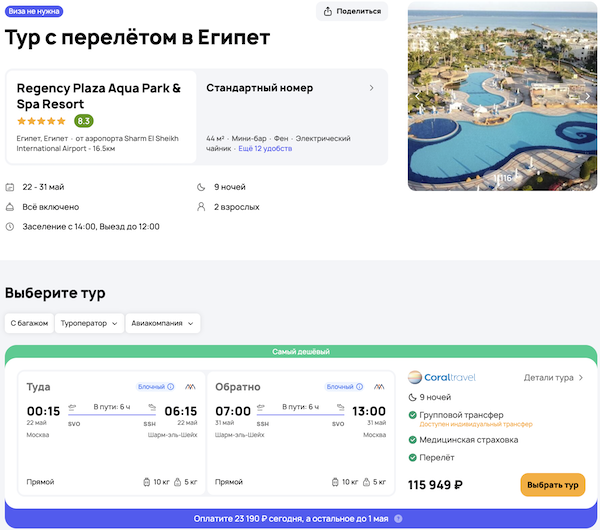Toggle the С багажом filter
This screenshot has width=600, height=530.
coord(29,323)
